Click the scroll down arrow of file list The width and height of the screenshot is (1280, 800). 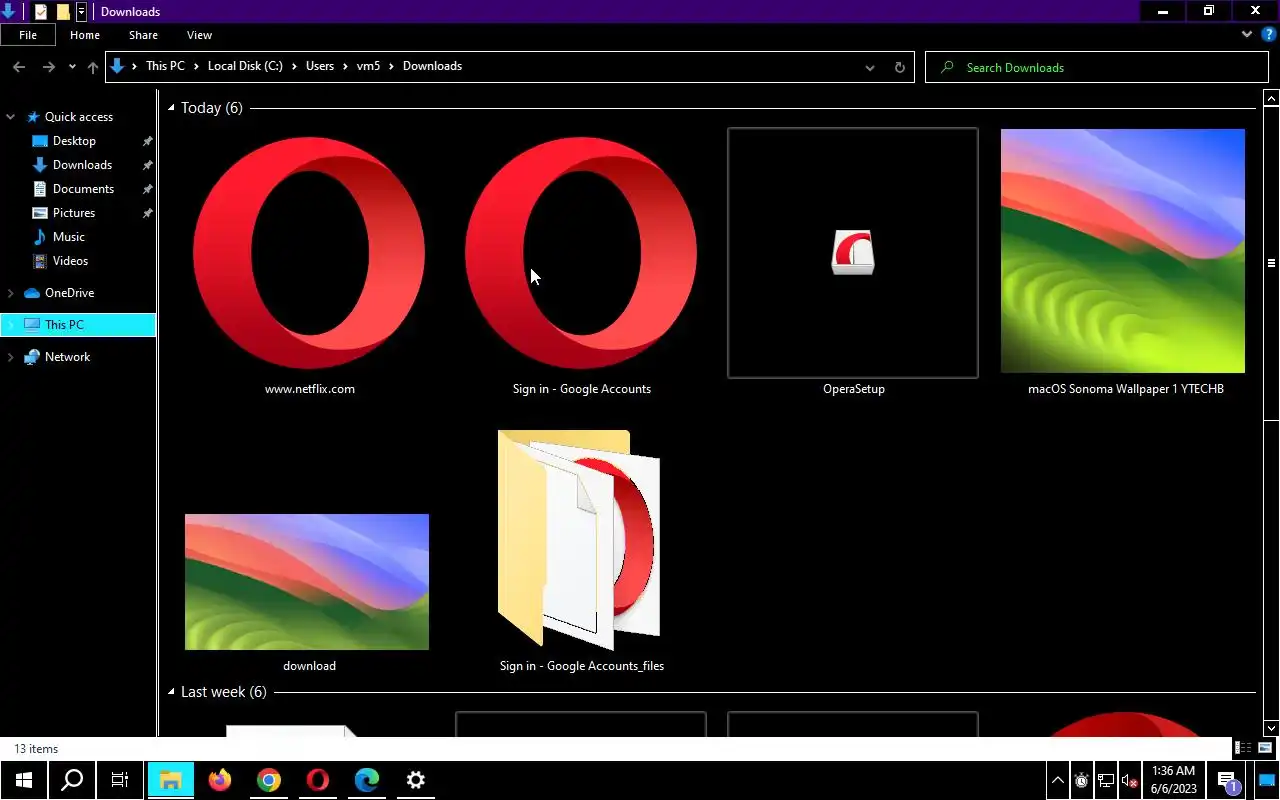(x=1271, y=729)
